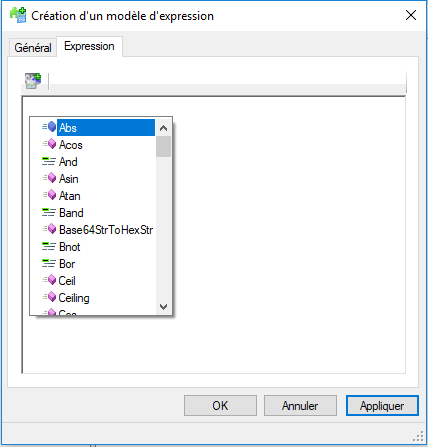Pick Ceiling from the function list
This screenshot has height=447, width=428.
click(74, 298)
